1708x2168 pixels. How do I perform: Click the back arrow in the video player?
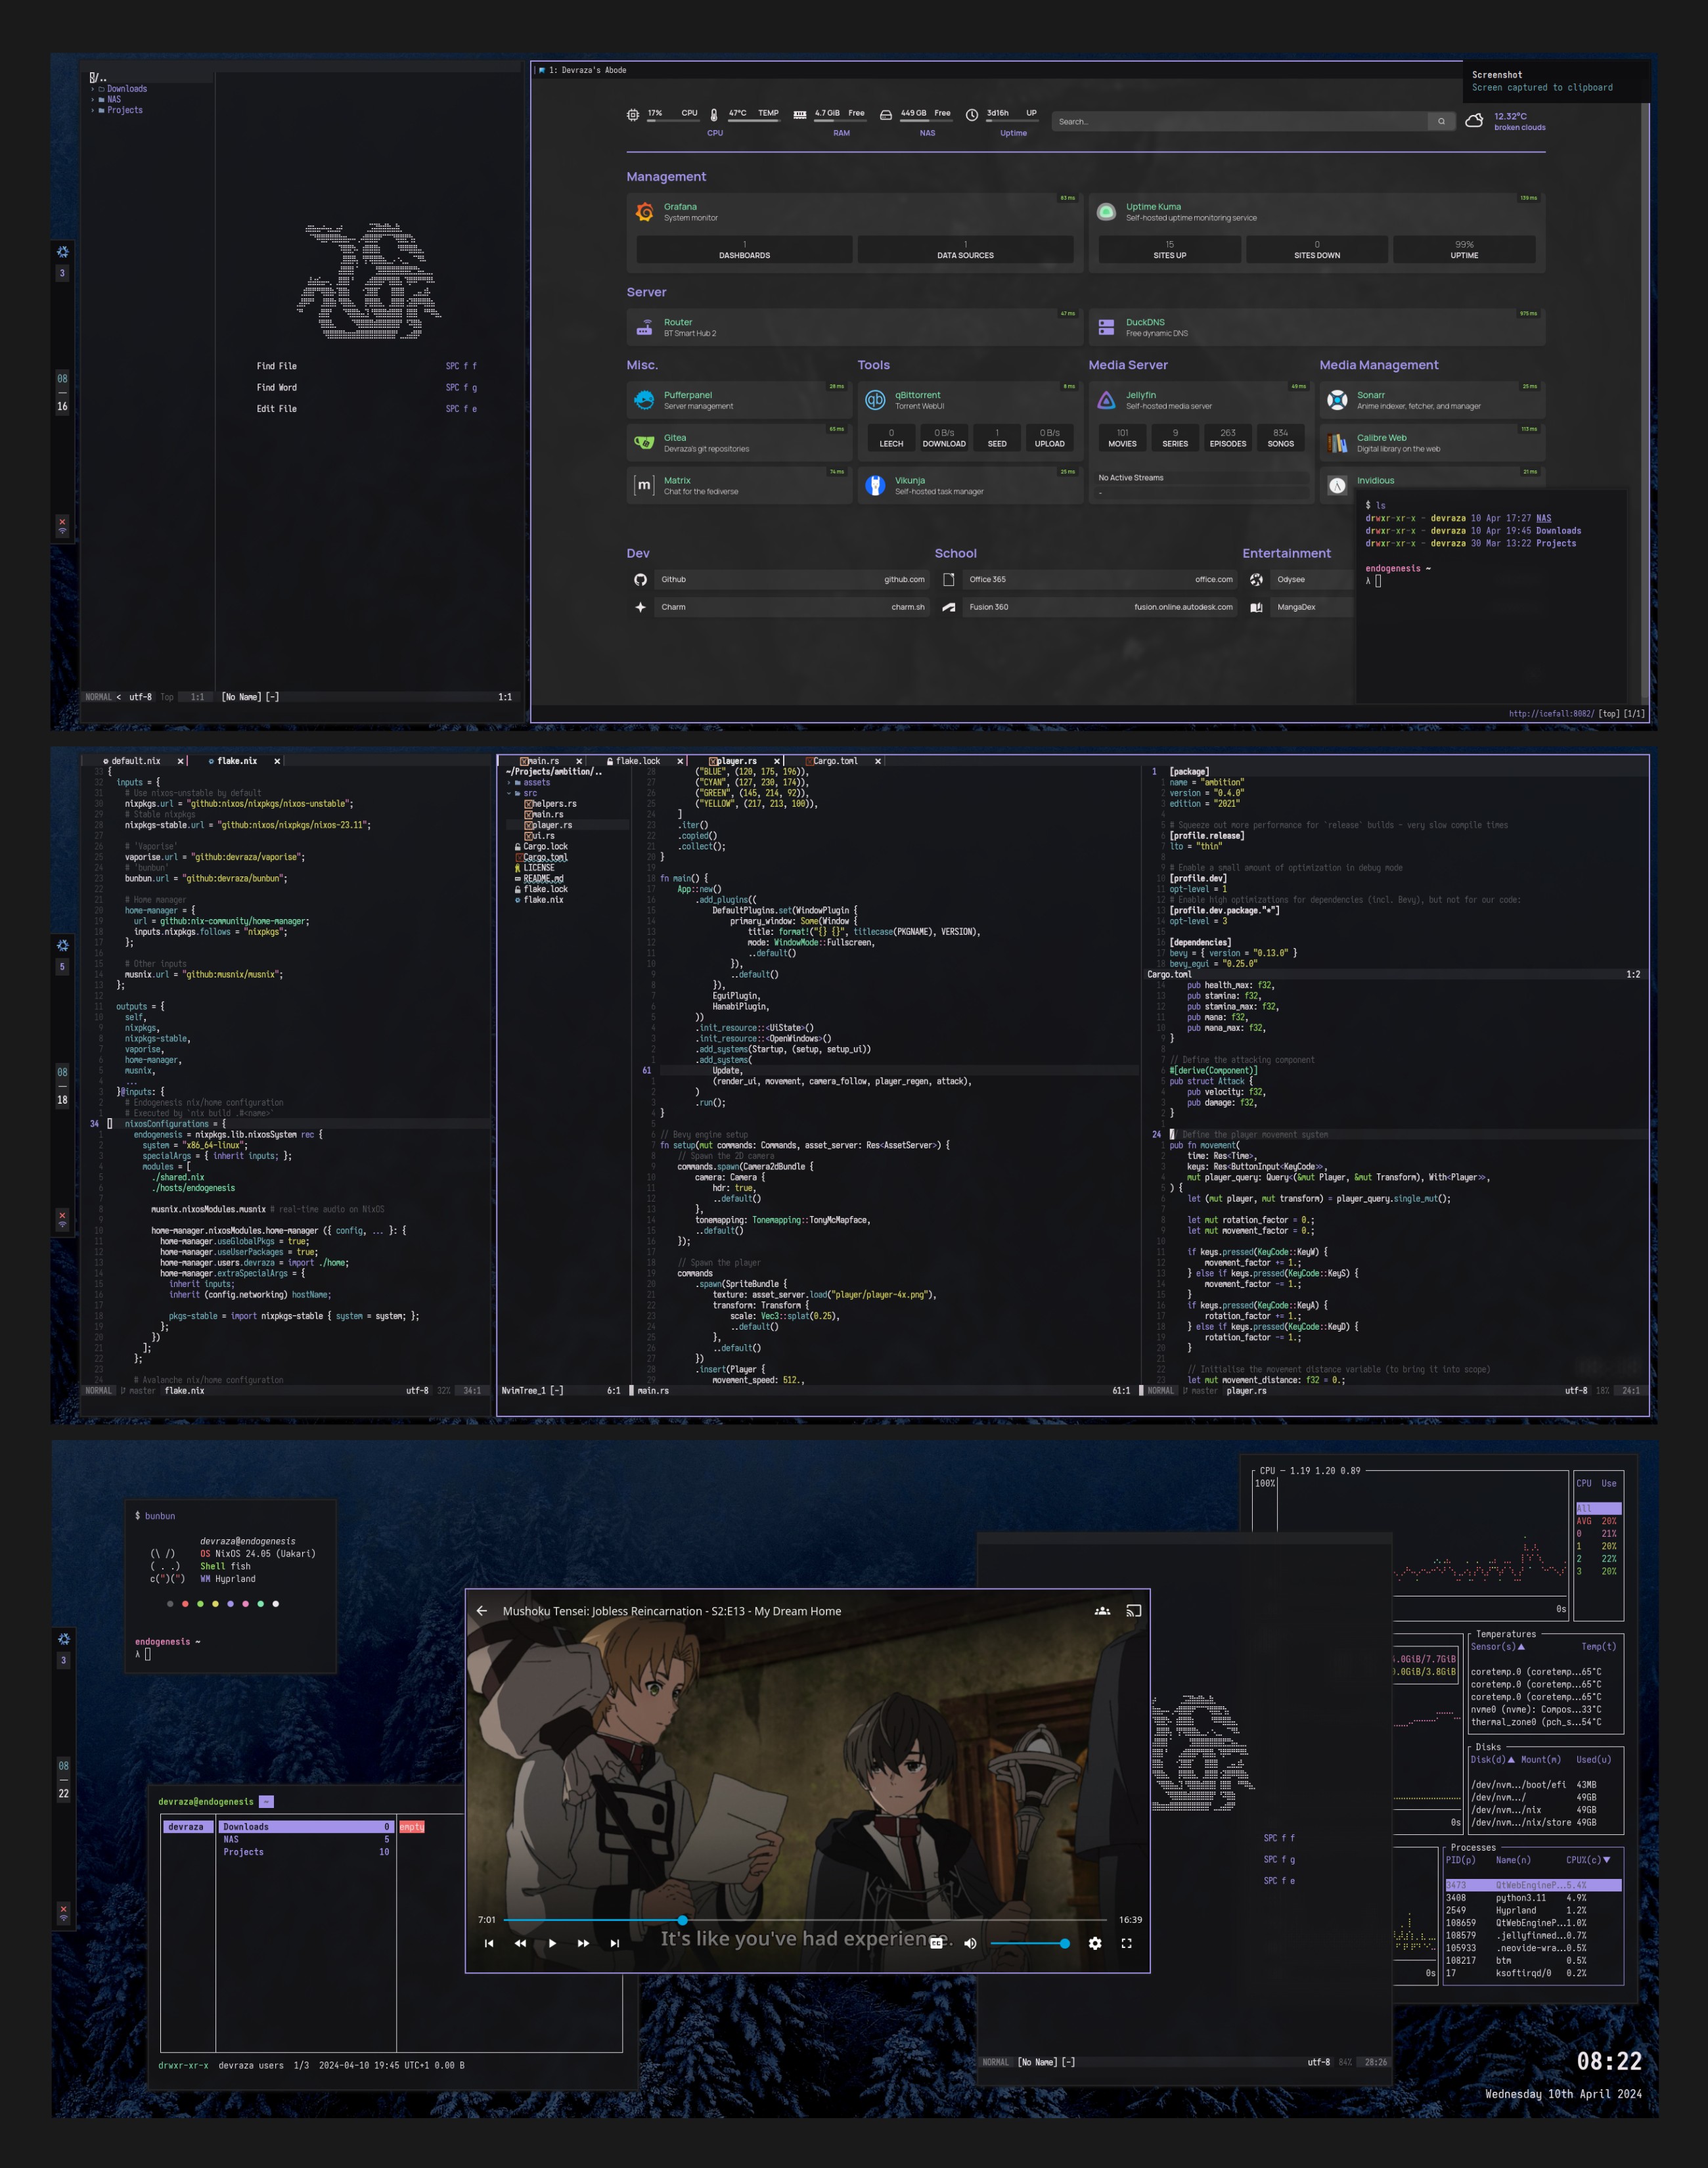pyautogui.click(x=482, y=1611)
